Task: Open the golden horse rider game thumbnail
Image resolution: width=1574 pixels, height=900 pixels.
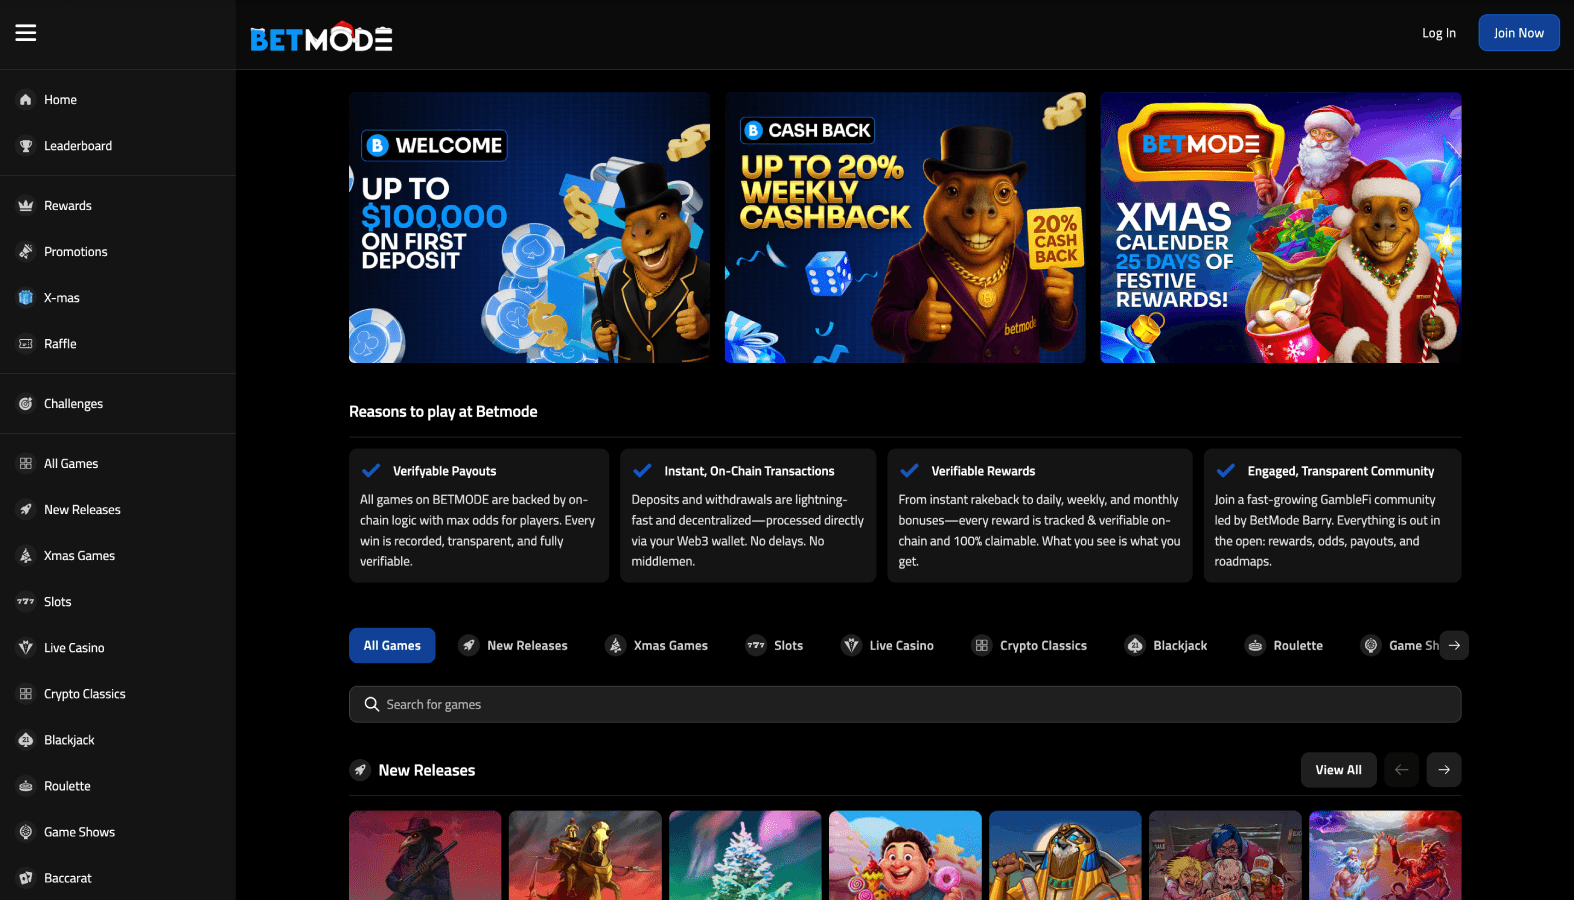Action: (x=585, y=856)
